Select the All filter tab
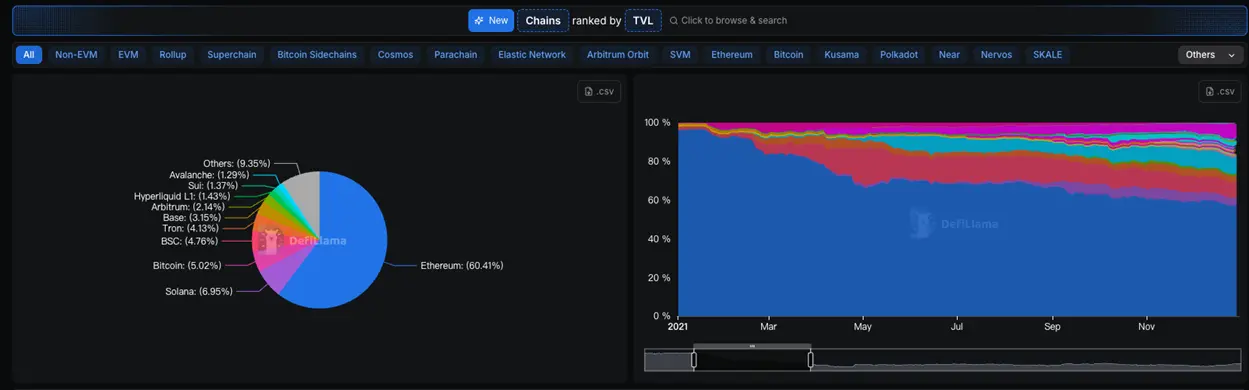This screenshot has height=390, width=1249. click(29, 55)
